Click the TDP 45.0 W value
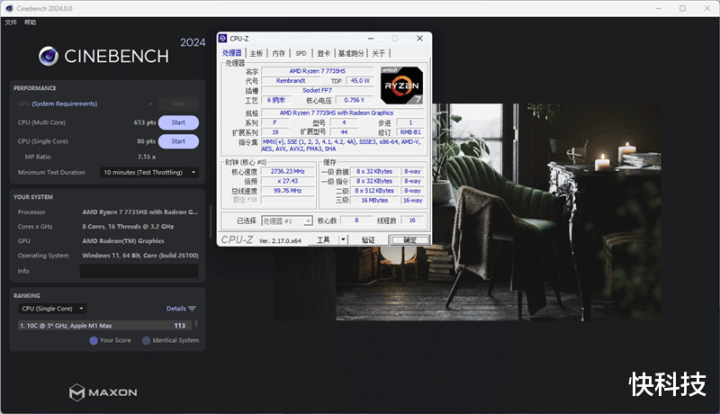 (360, 81)
